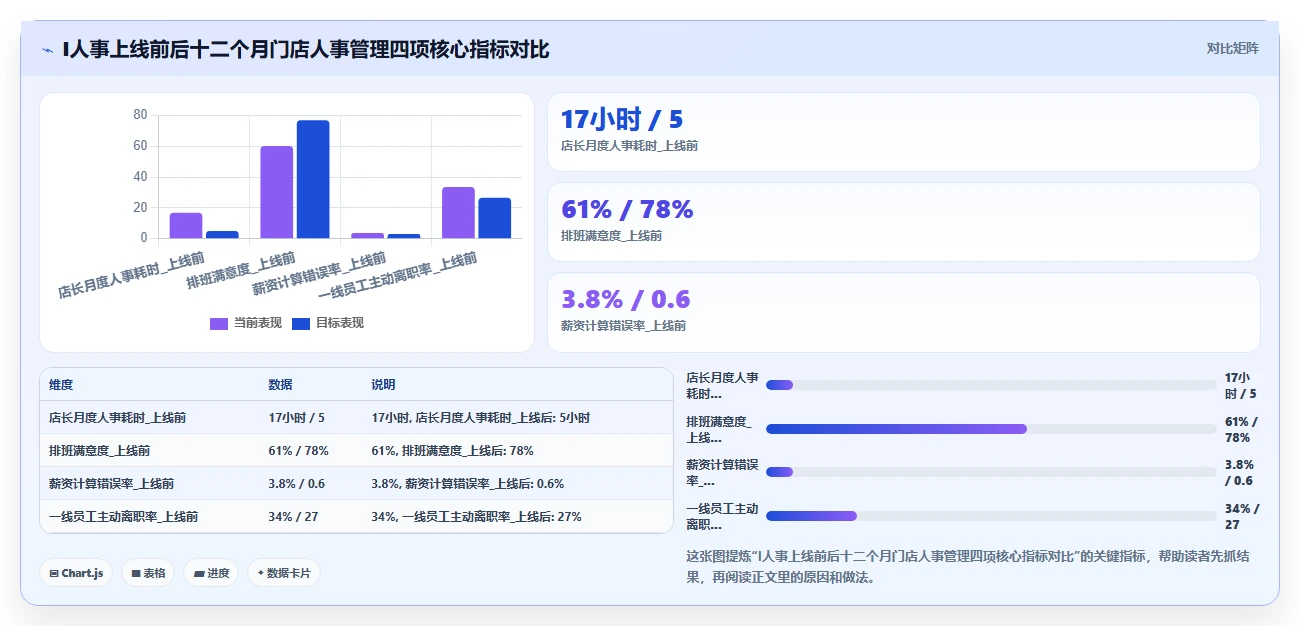
Task: Click table data cell 34% / 27
Action: pyautogui.click(x=293, y=517)
